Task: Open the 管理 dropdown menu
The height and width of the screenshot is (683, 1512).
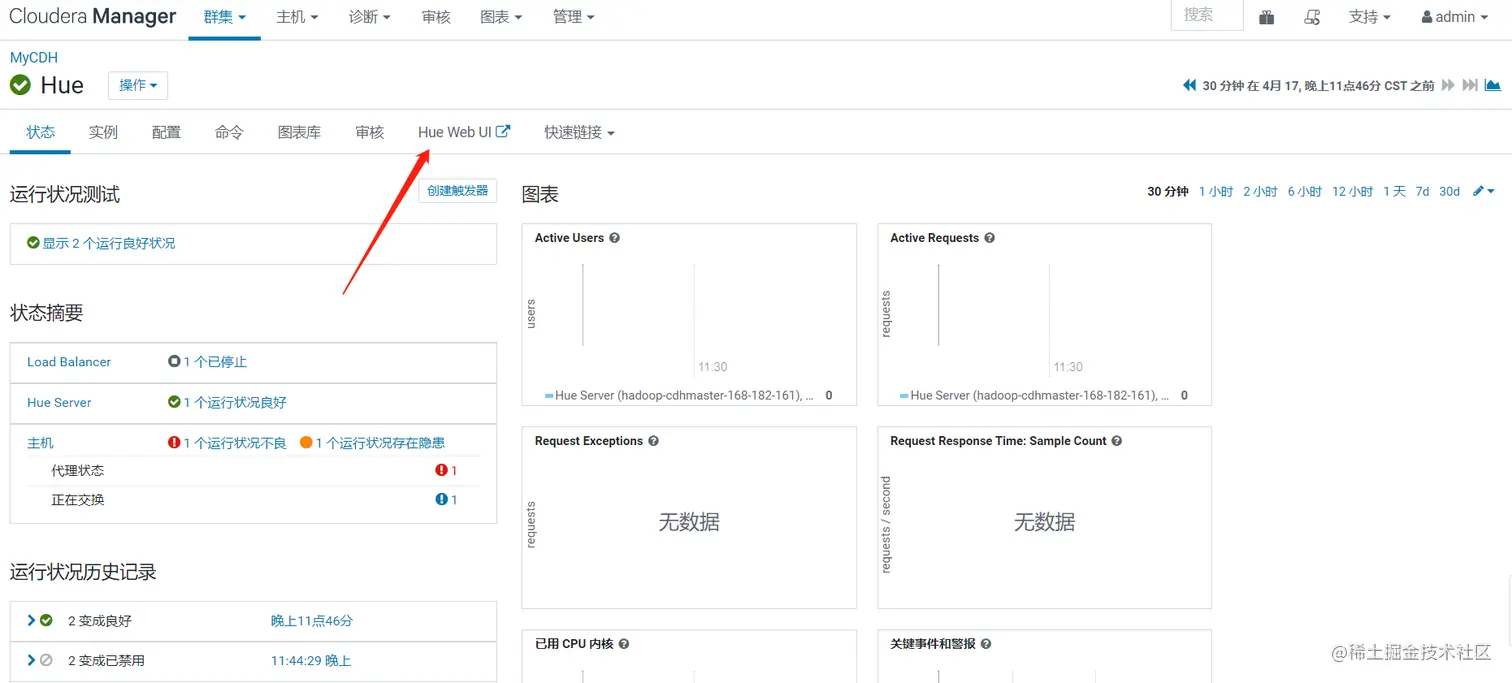Action: (573, 17)
